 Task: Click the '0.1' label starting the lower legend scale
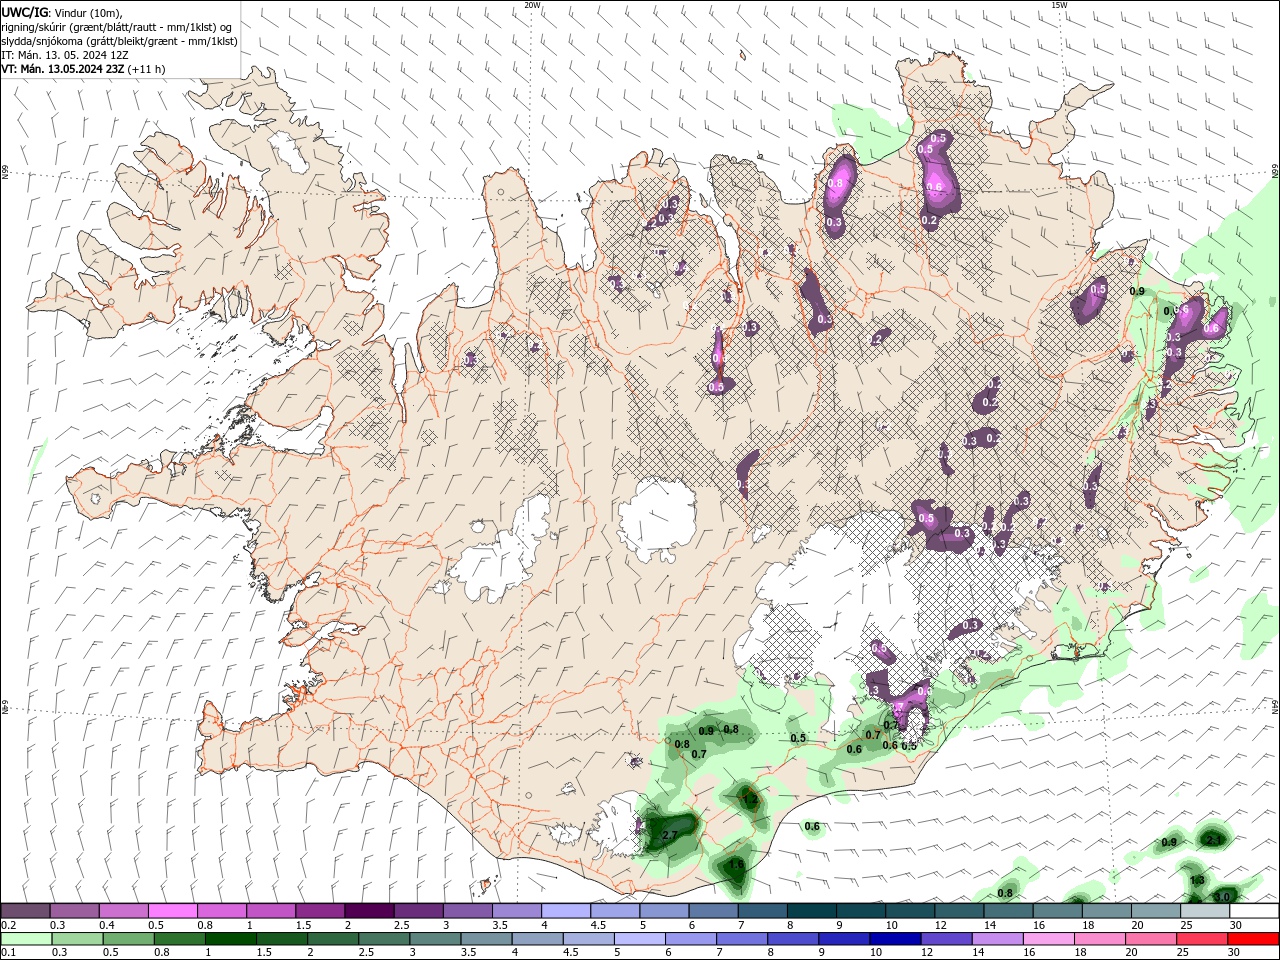click(8, 953)
